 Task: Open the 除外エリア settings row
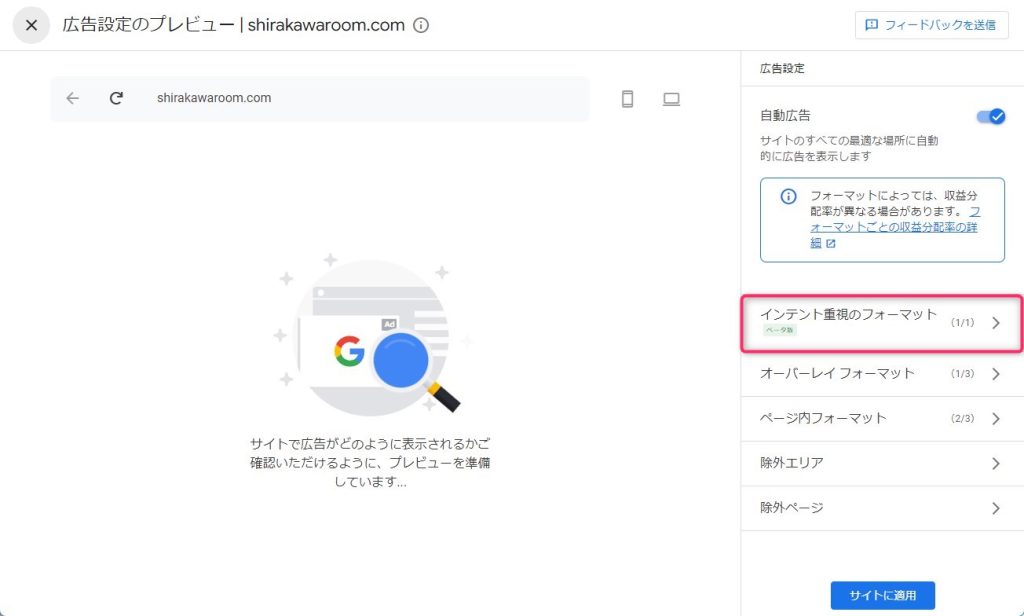[881, 463]
